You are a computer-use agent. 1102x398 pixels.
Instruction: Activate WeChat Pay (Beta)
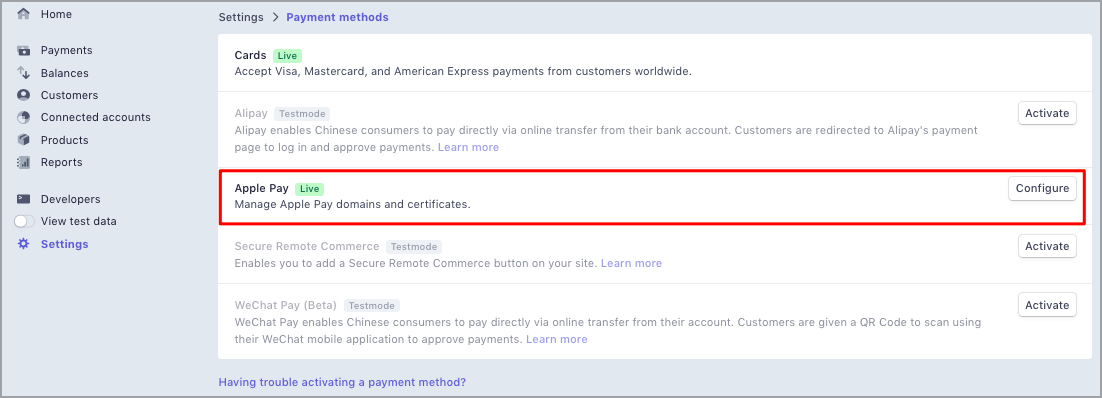pos(1047,305)
